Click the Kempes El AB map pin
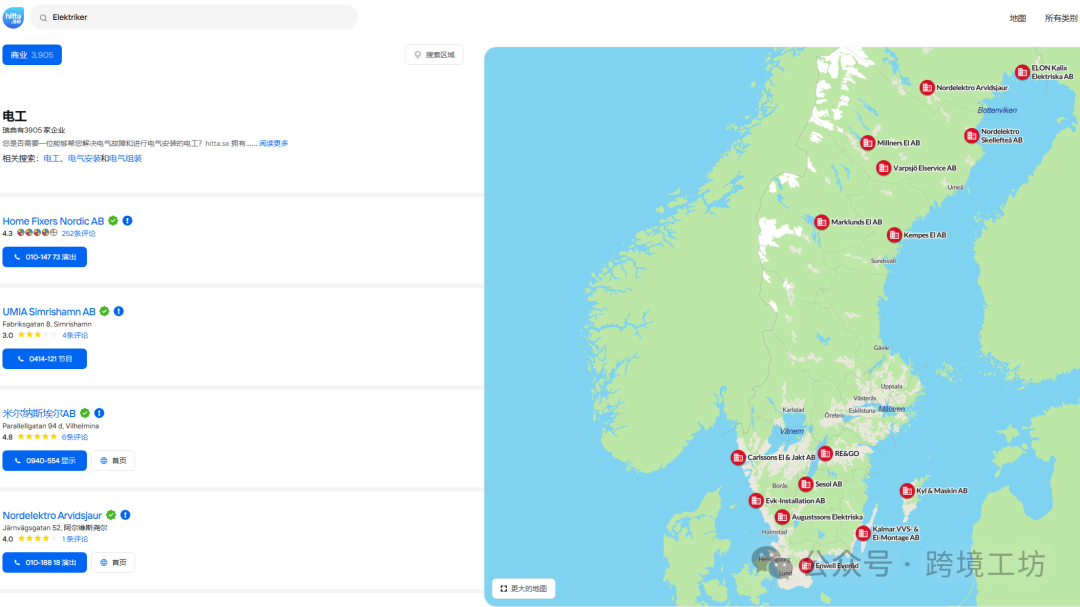 [x=894, y=235]
